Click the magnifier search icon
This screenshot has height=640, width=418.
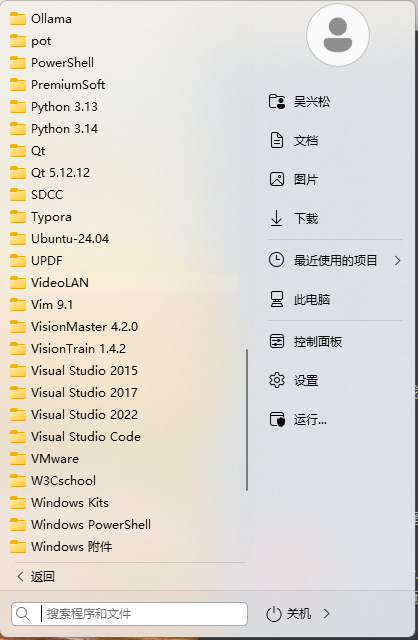[x=23, y=614]
